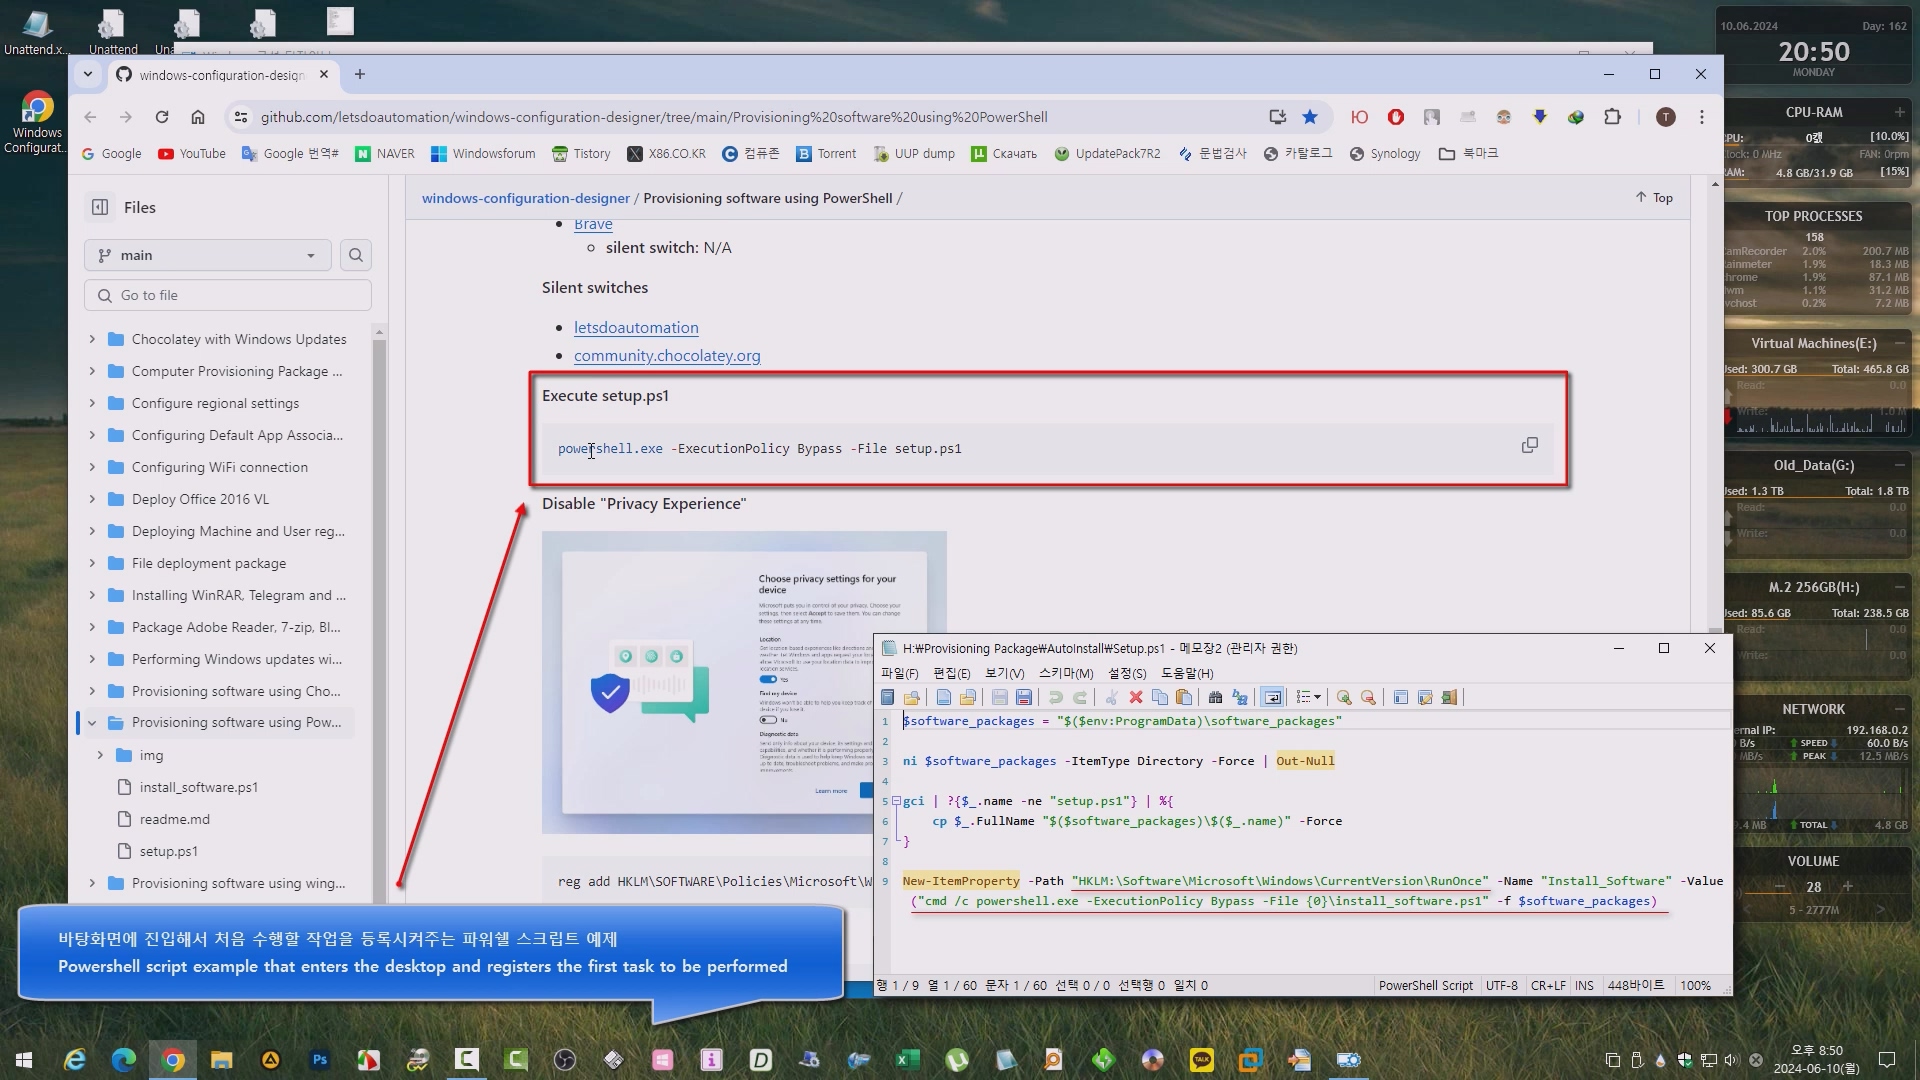This screenshot has width=1920, height=1080.
Task: Go to the Chrome home page button
Action: tap(198, 117)
